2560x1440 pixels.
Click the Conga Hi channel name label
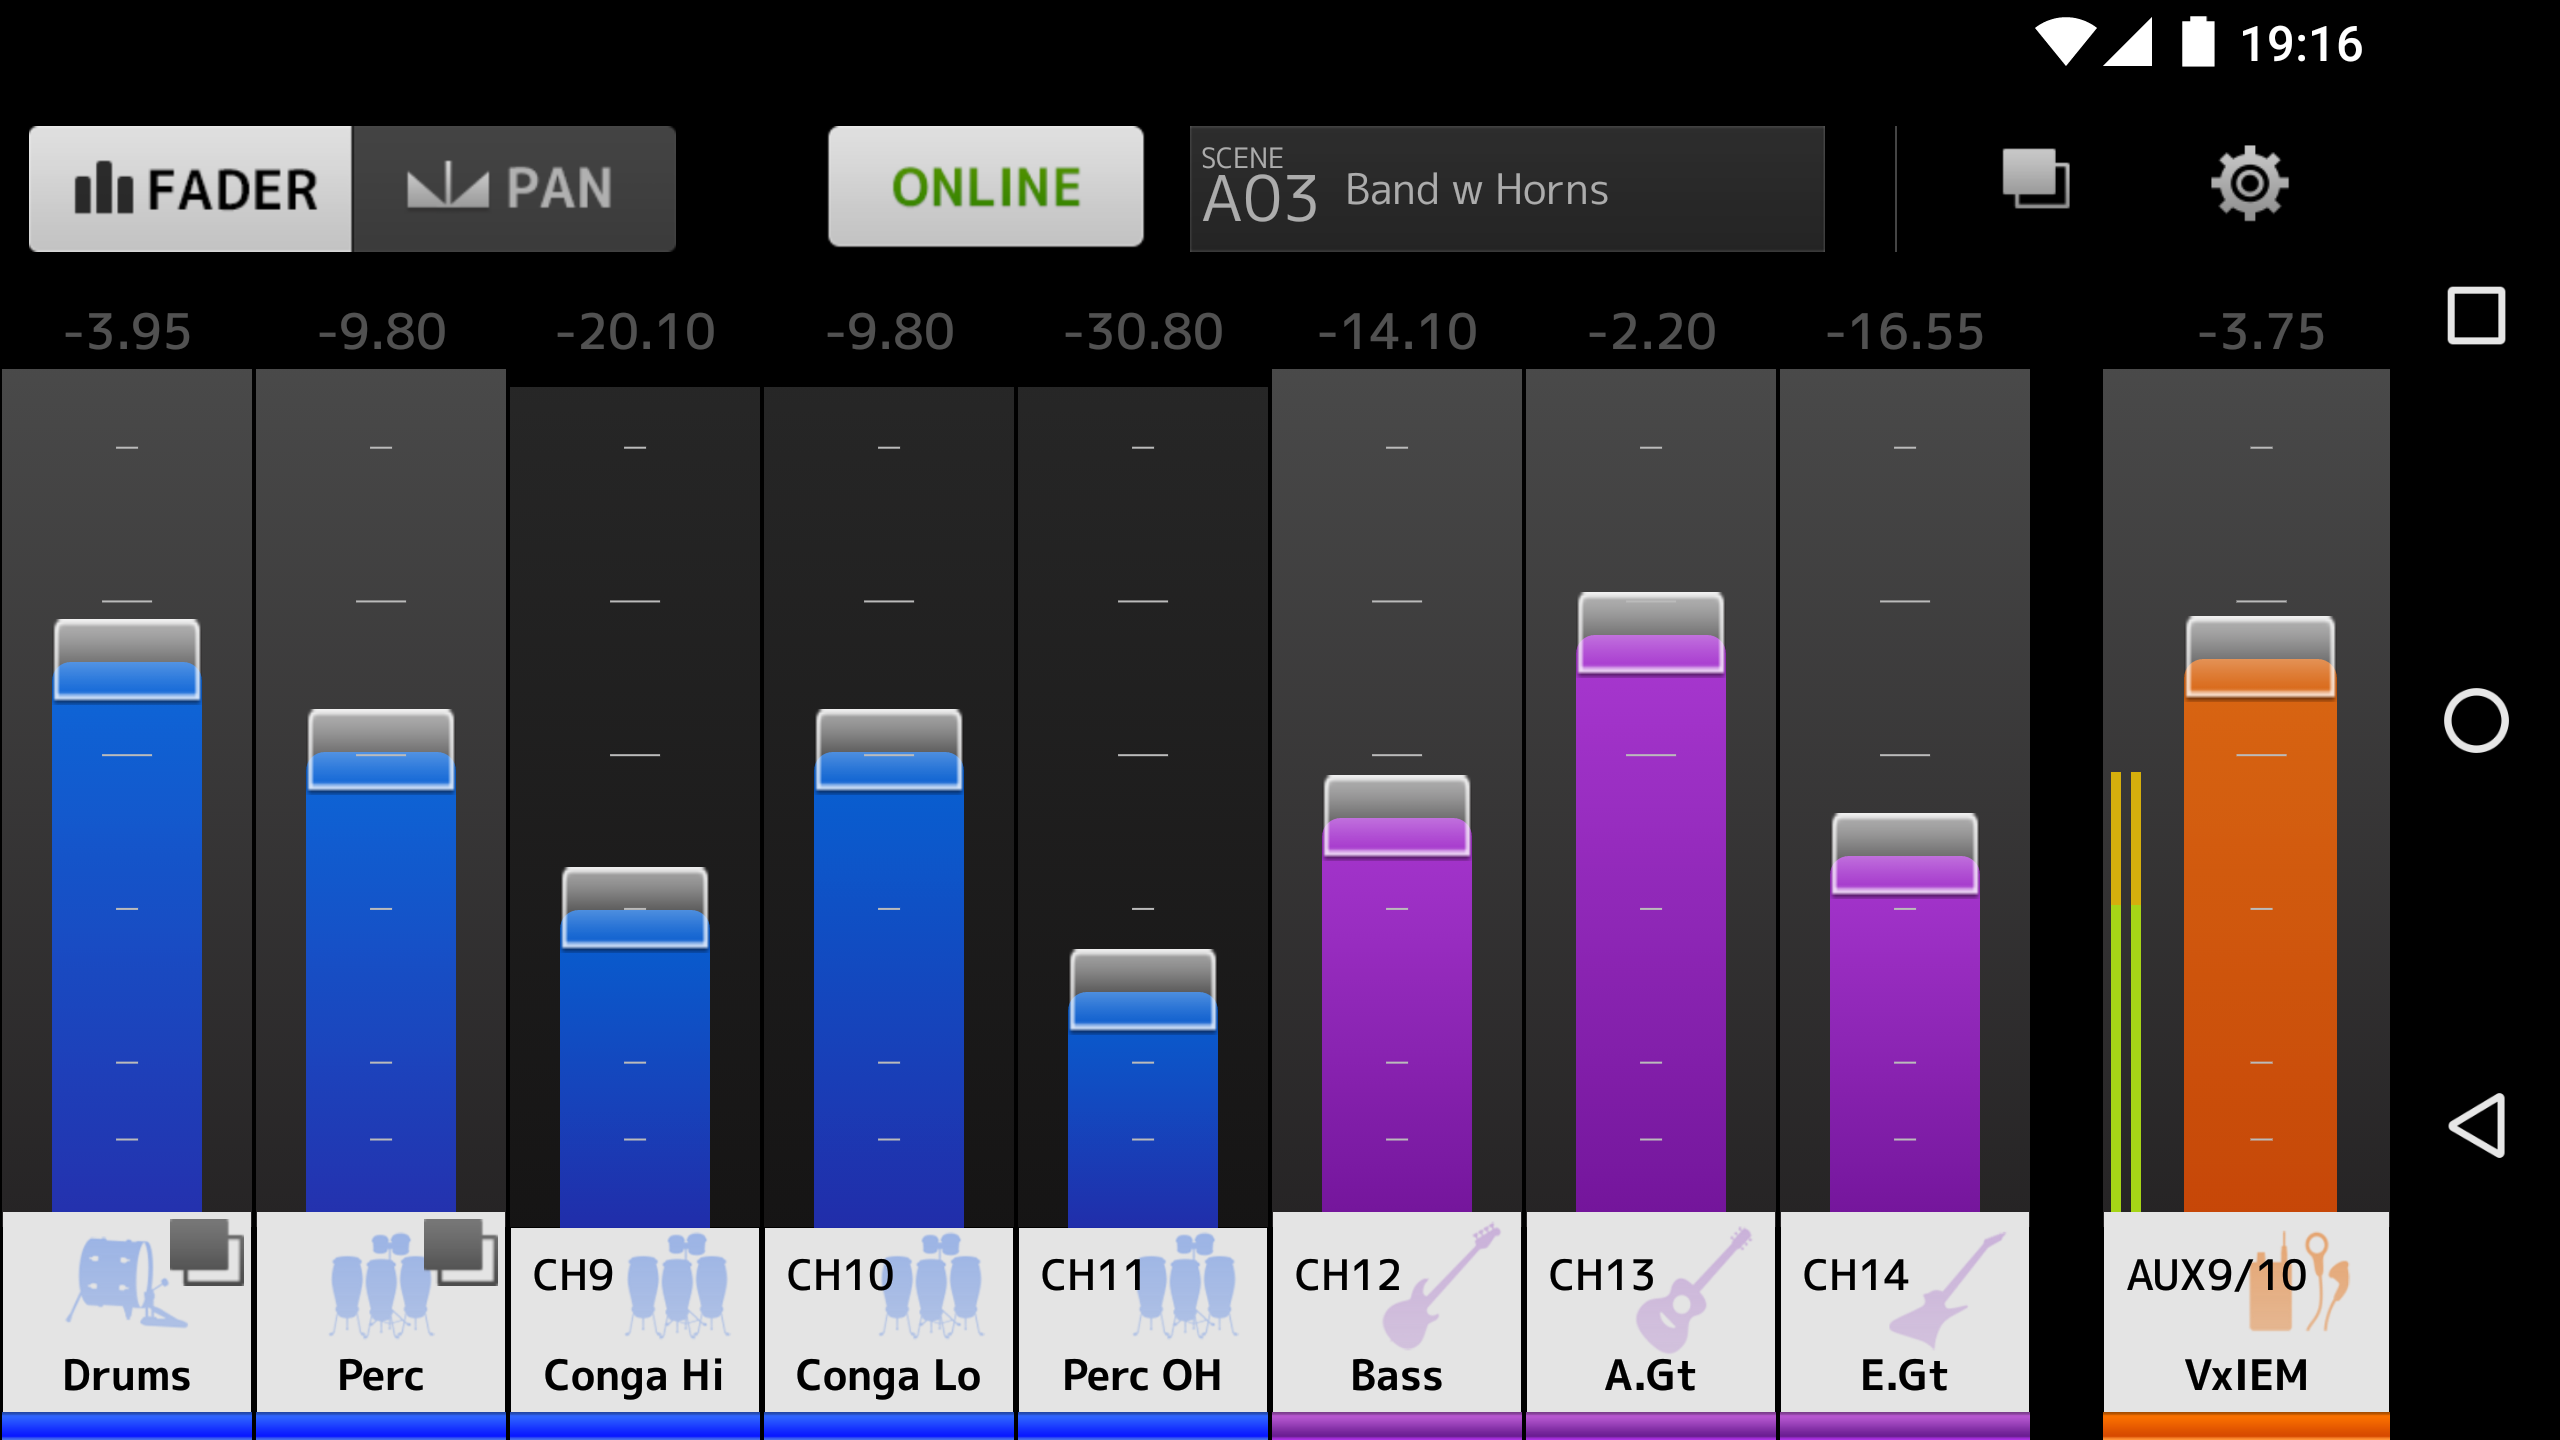tap(634, 1377)
